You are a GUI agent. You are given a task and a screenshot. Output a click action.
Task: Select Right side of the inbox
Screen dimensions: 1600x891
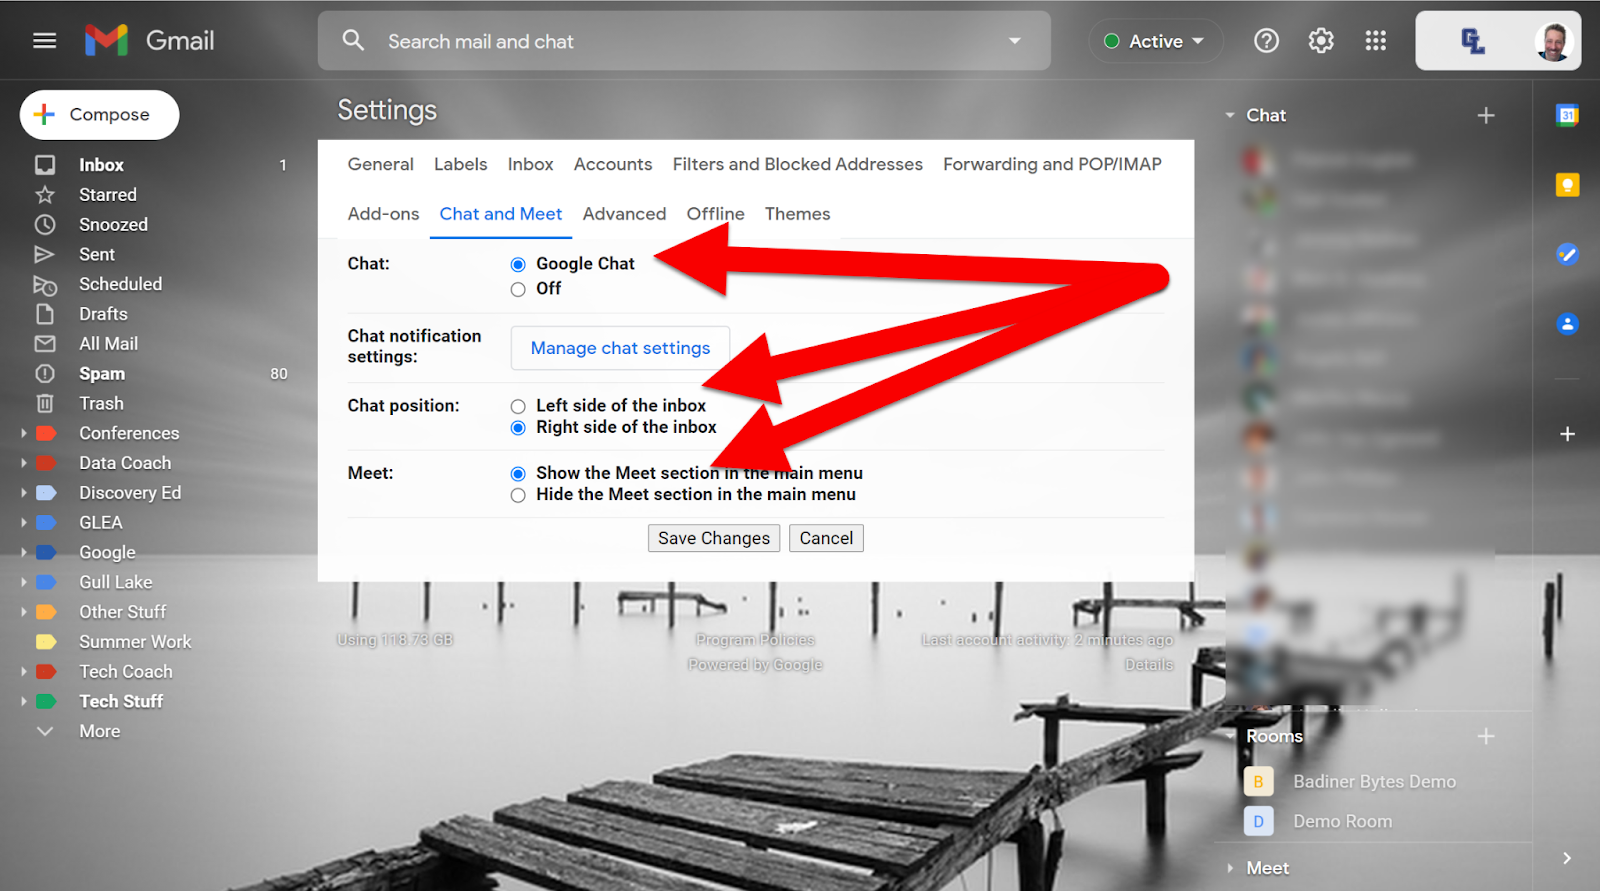[x=518, y=428]
